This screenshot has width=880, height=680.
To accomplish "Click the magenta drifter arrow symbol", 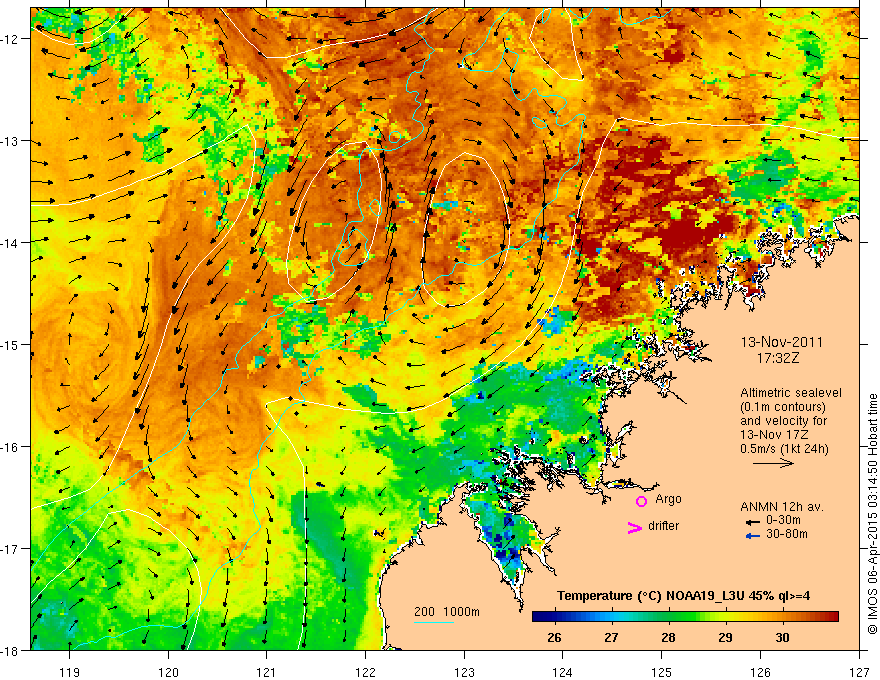I will tap(634, 527).
